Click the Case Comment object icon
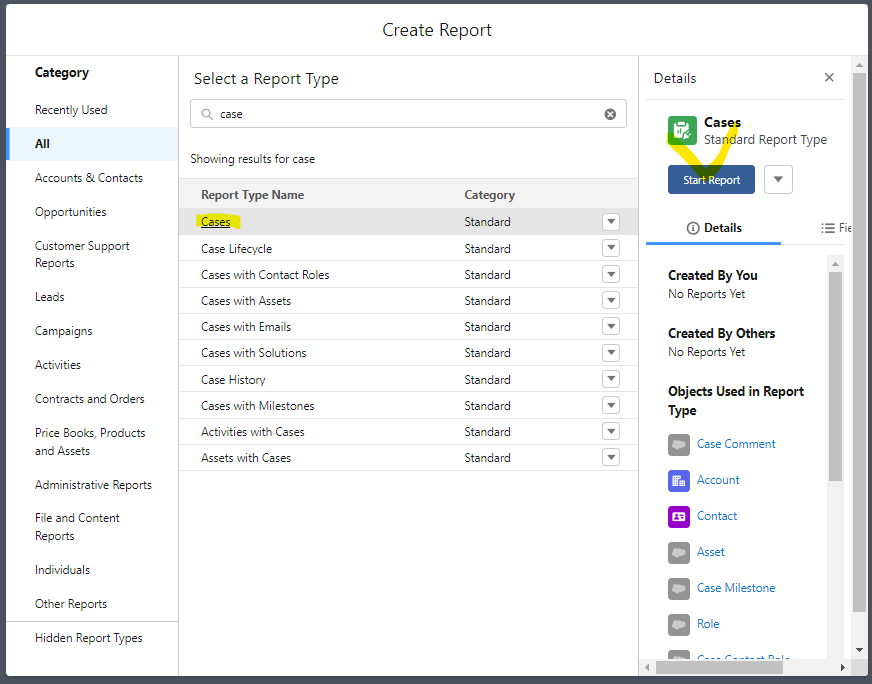Viewport: 872px width, 684px height. tap(679, 444)
